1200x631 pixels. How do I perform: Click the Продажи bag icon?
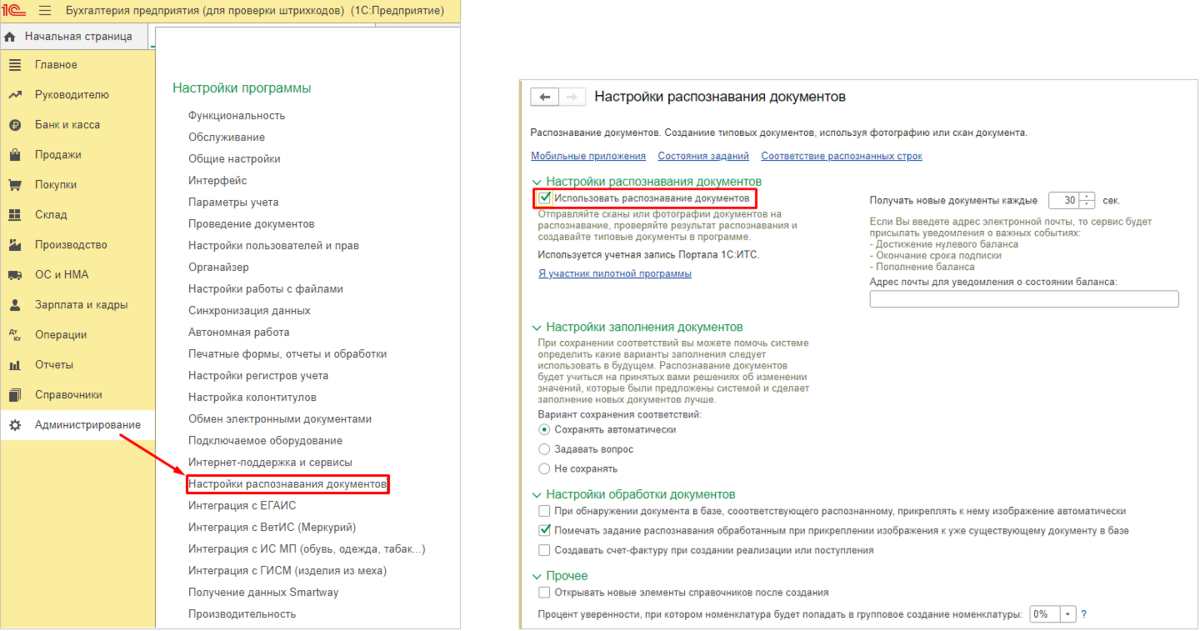(14, 155)
